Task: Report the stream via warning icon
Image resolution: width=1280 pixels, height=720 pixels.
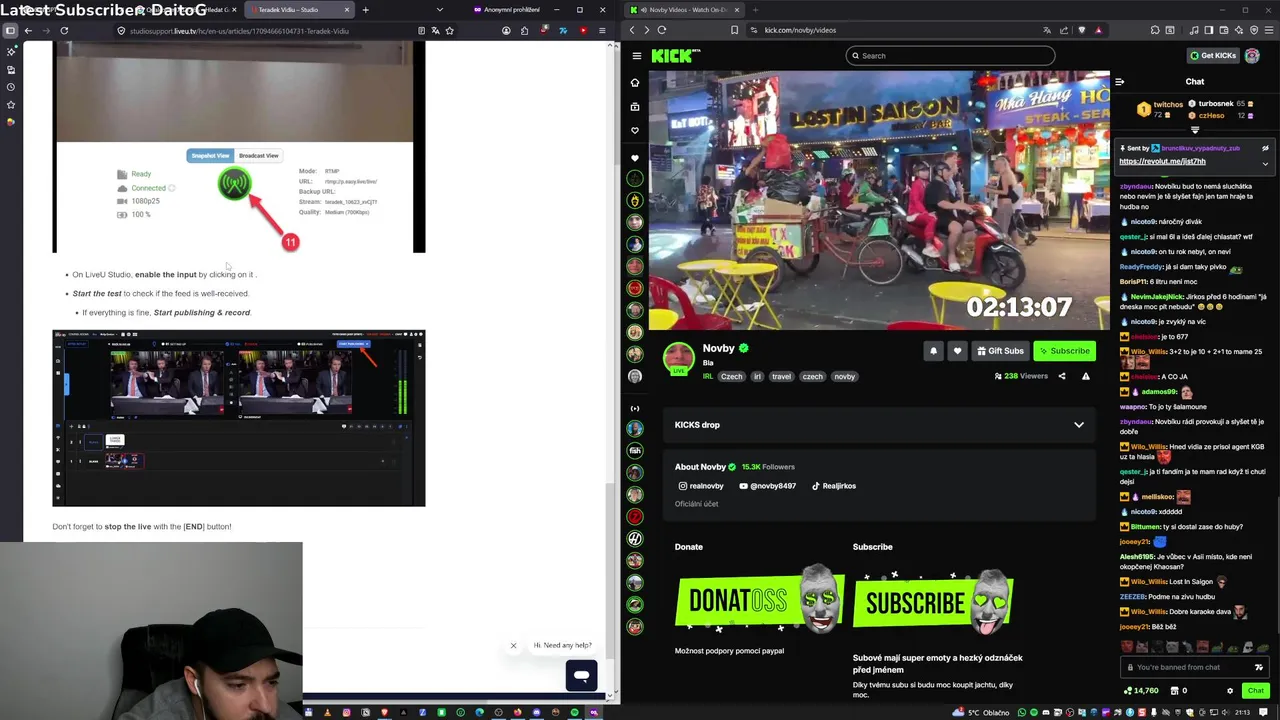Action: point(1085,376)
